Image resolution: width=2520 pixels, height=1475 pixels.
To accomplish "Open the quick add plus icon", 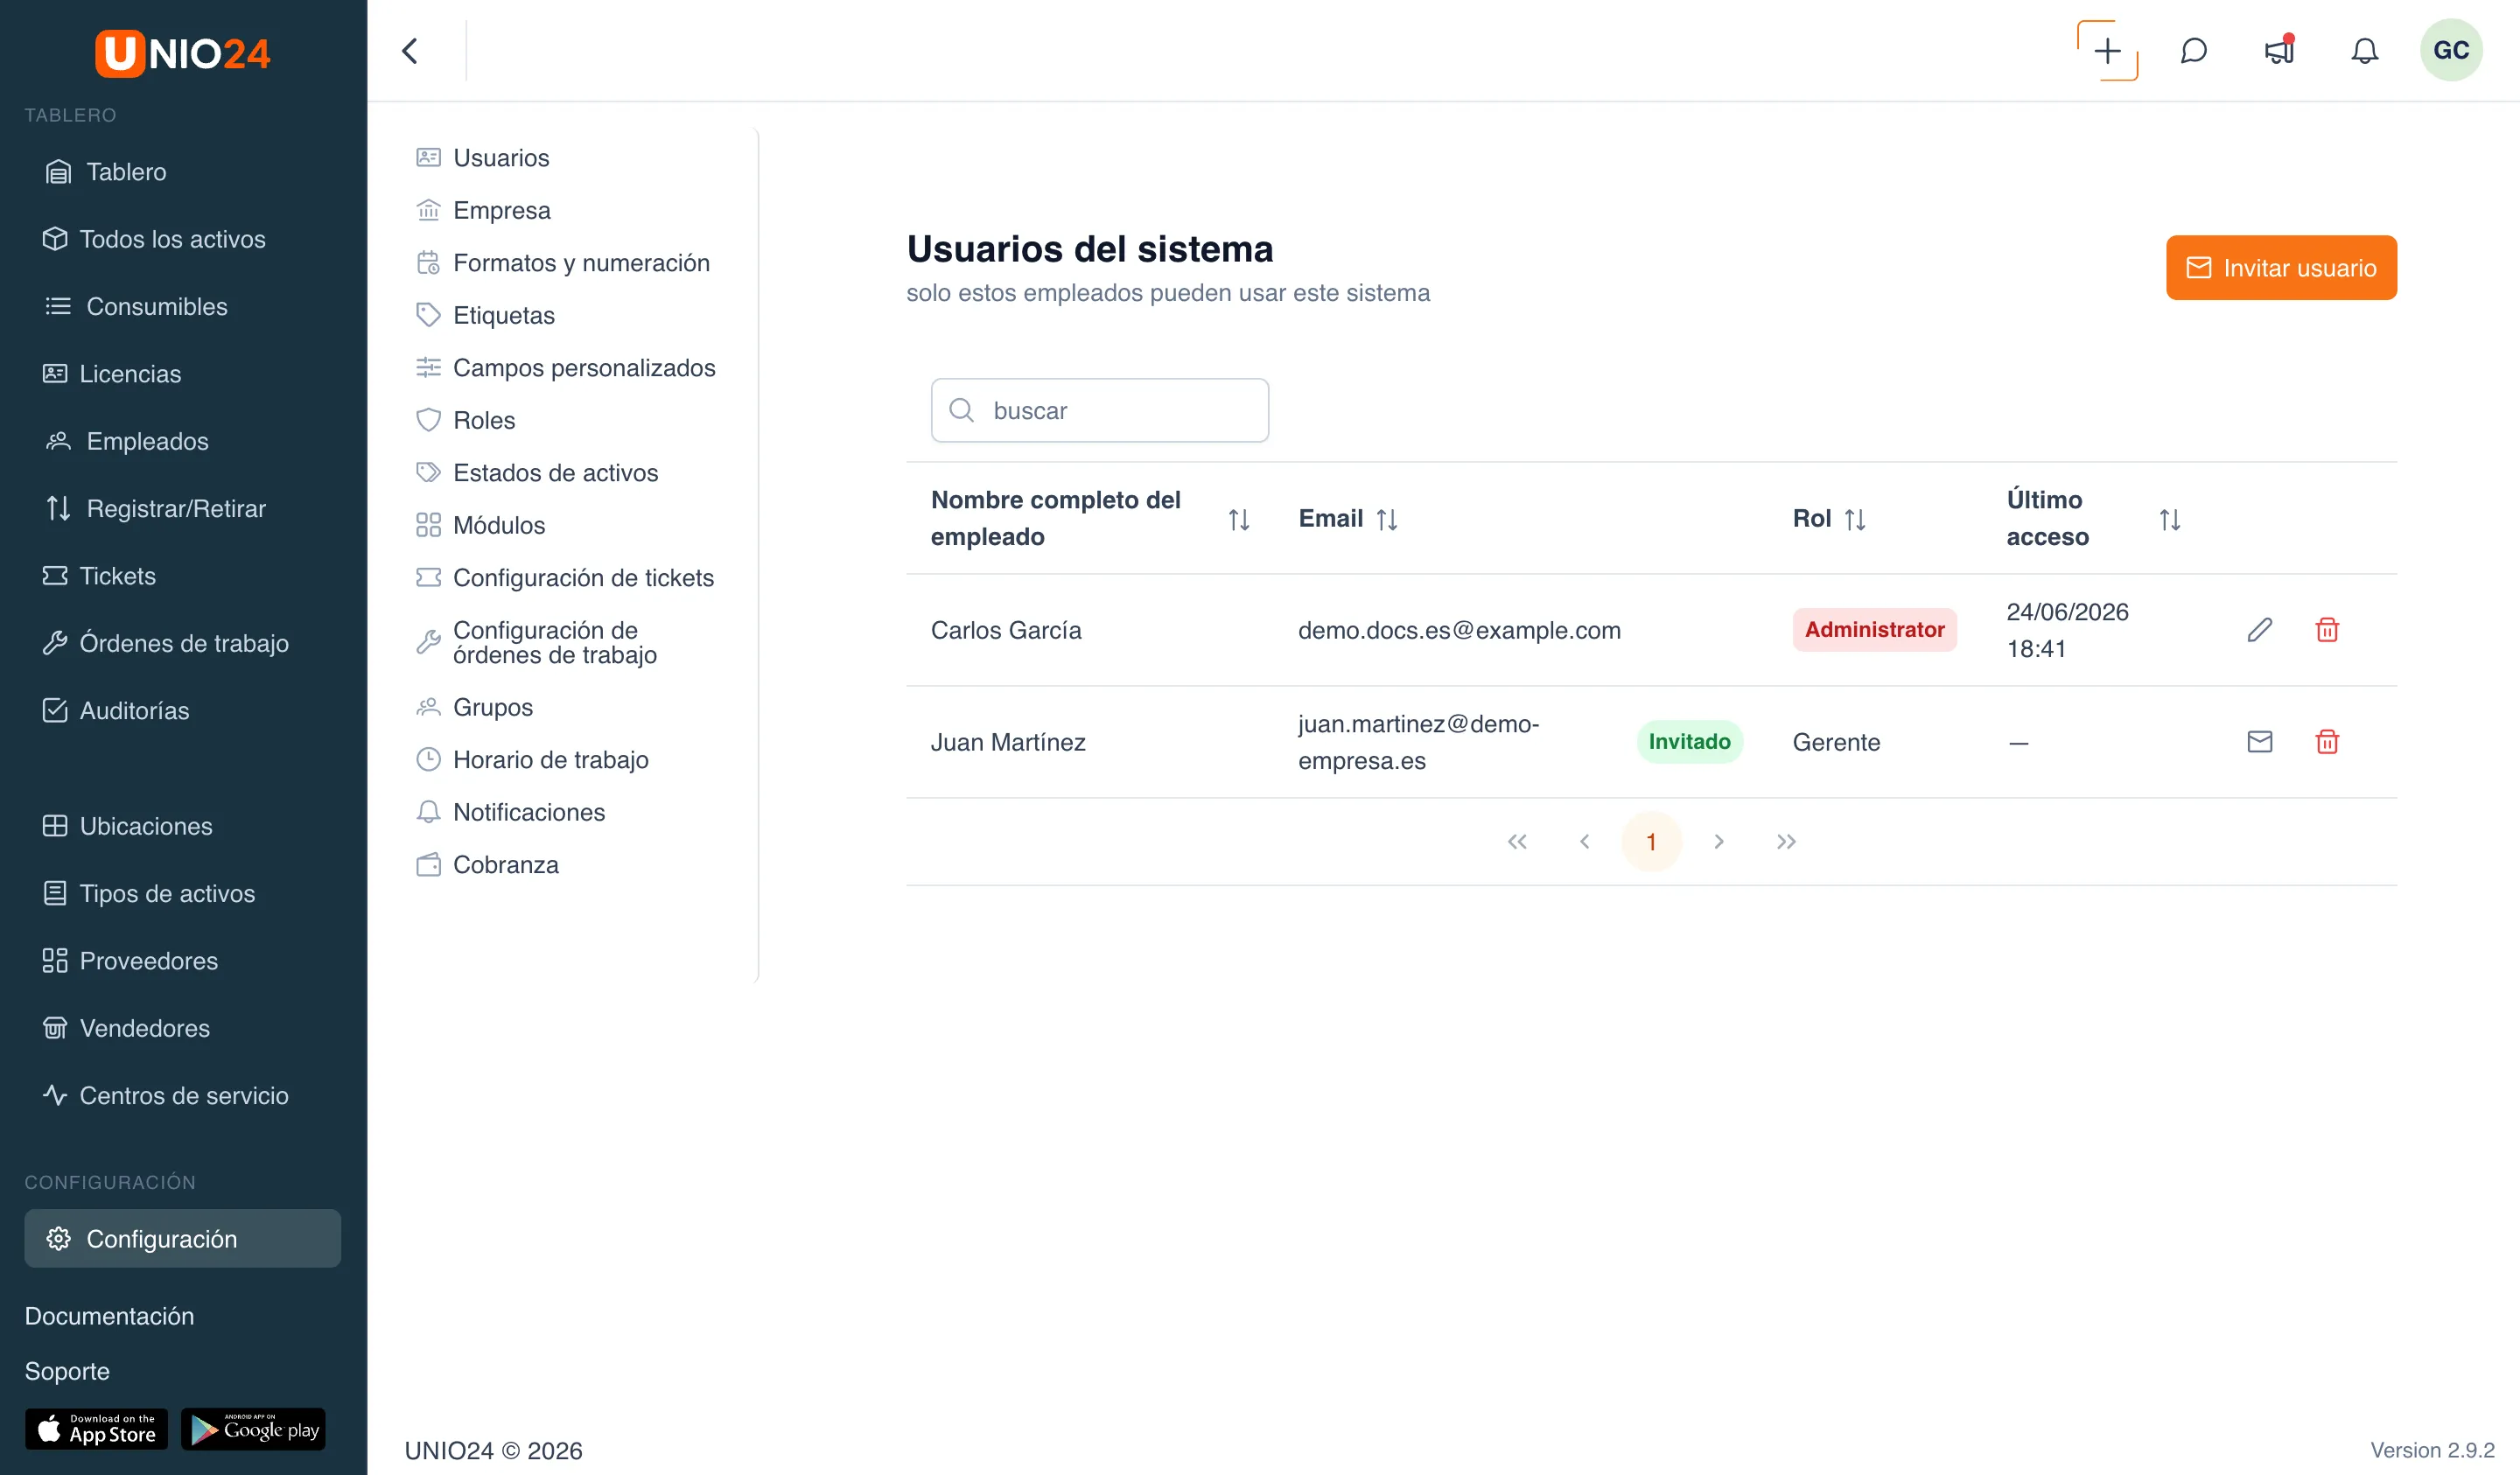I will (2107, 51).
